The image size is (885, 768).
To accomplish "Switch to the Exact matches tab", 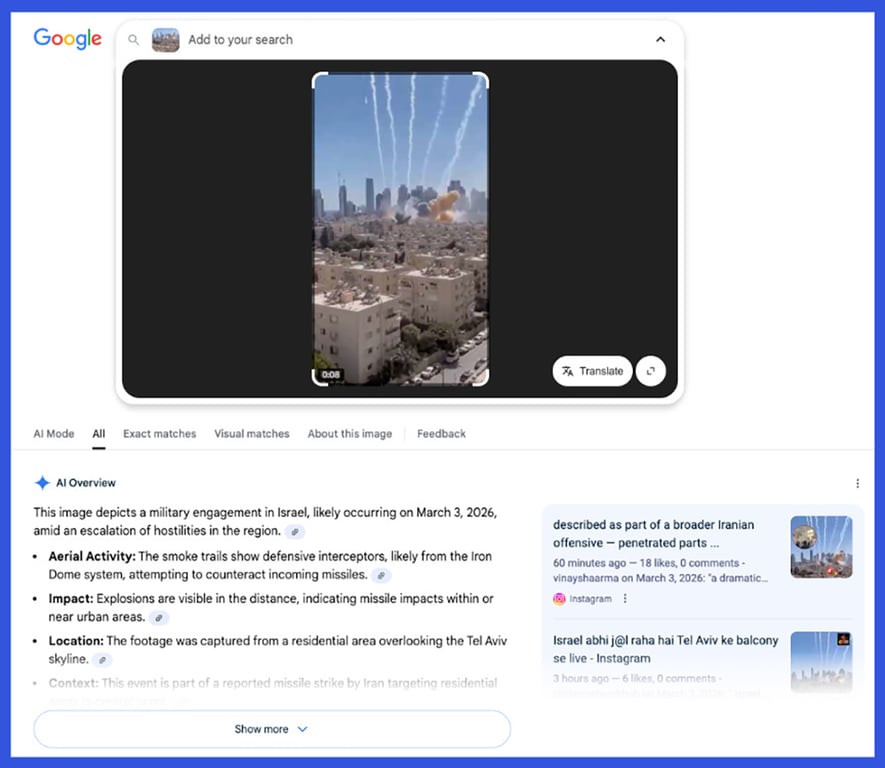I will [x=160, y=434].
